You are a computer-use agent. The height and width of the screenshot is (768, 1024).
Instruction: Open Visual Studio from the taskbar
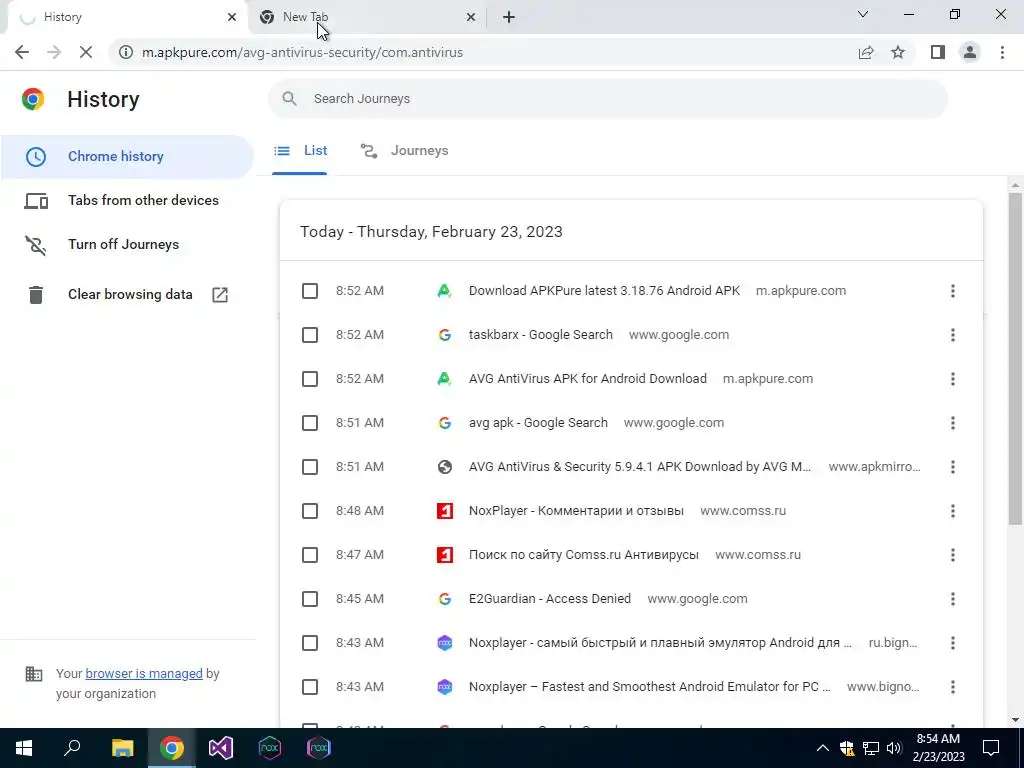pos(221,748)
